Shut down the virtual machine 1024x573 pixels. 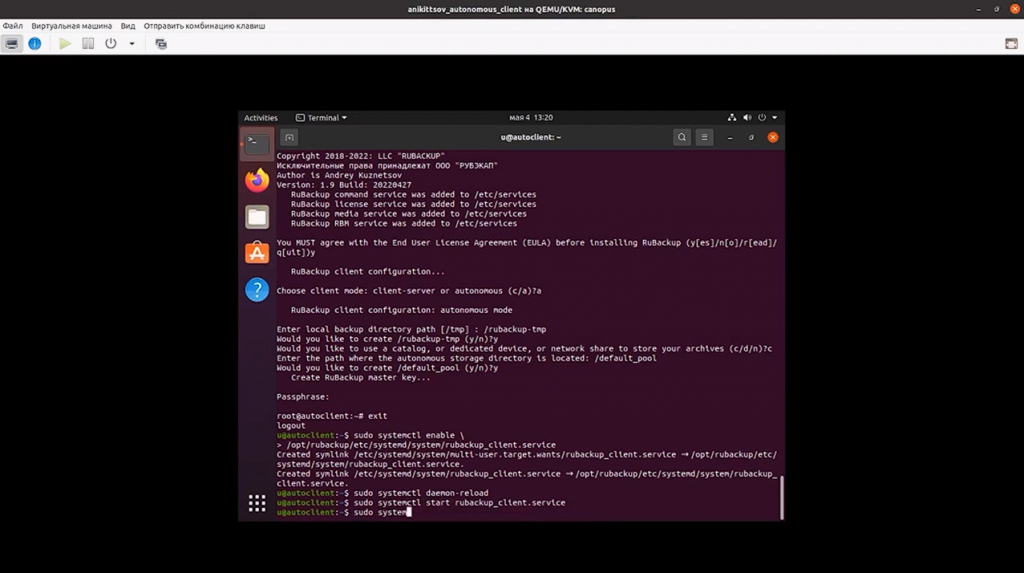pyautogui.click(x=111, y=44)
